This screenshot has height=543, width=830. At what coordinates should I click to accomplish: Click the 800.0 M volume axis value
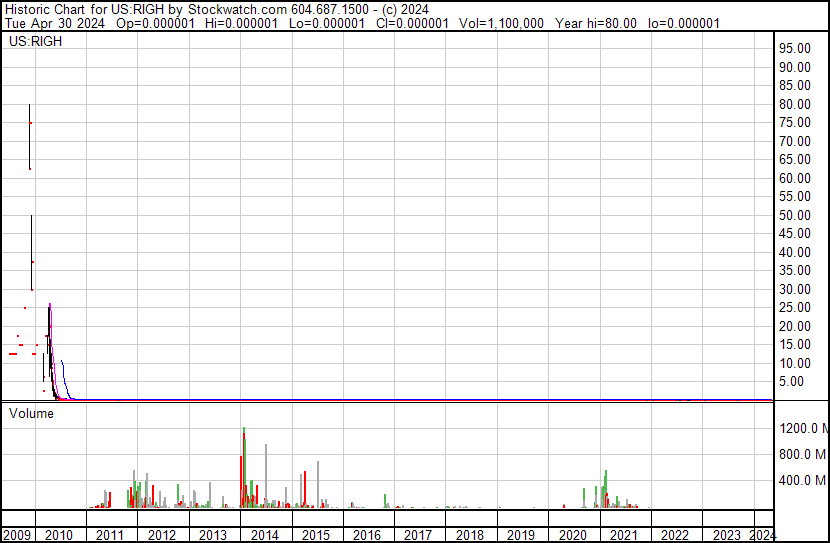pyautogui.click(x=802, y=454)
